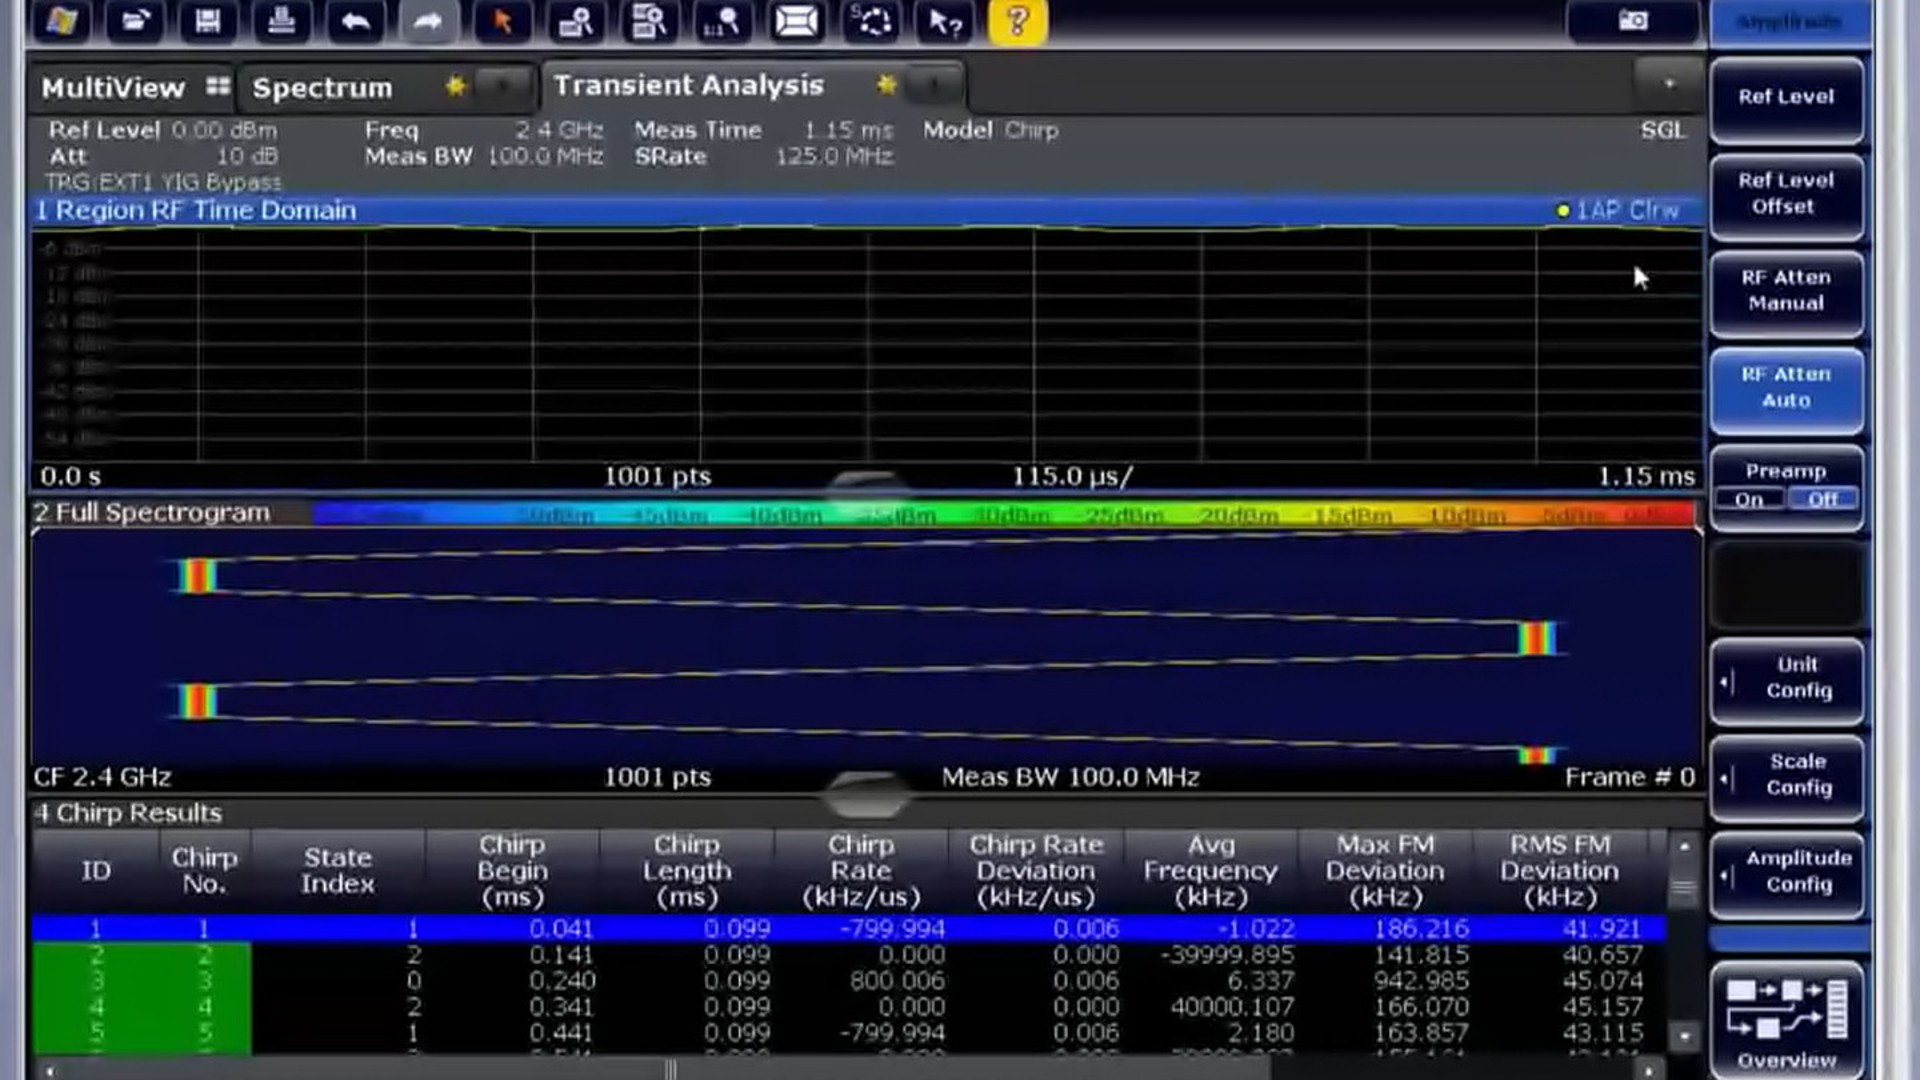The height and width of the screenshot is (1080, 1920).
Task: Open the Amplitude Config dialog
Action: coord(1786,872)
